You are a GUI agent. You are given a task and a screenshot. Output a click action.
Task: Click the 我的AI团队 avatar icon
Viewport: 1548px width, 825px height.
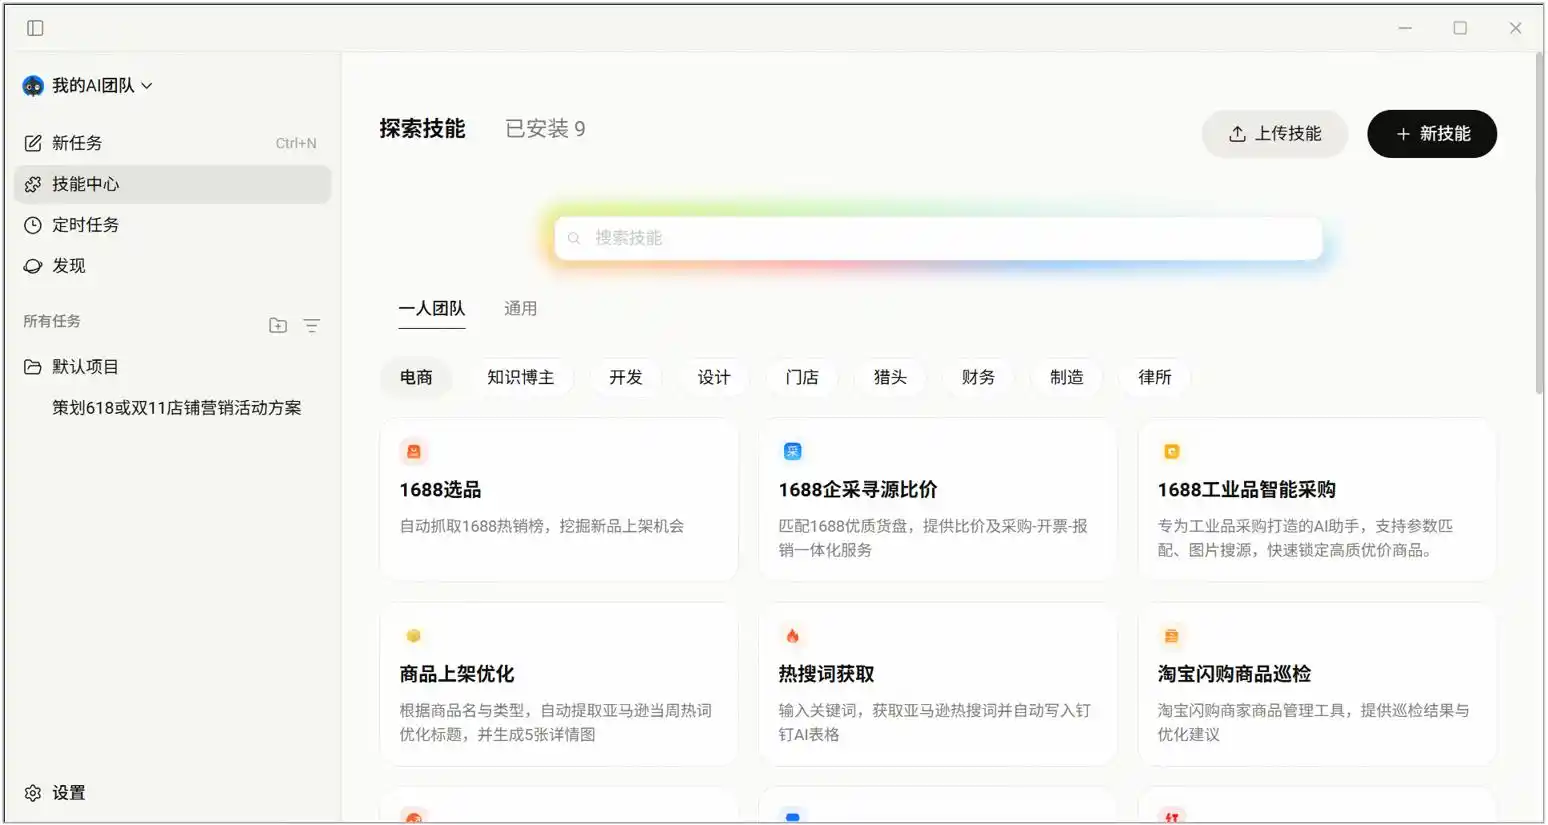coord(33,86)
